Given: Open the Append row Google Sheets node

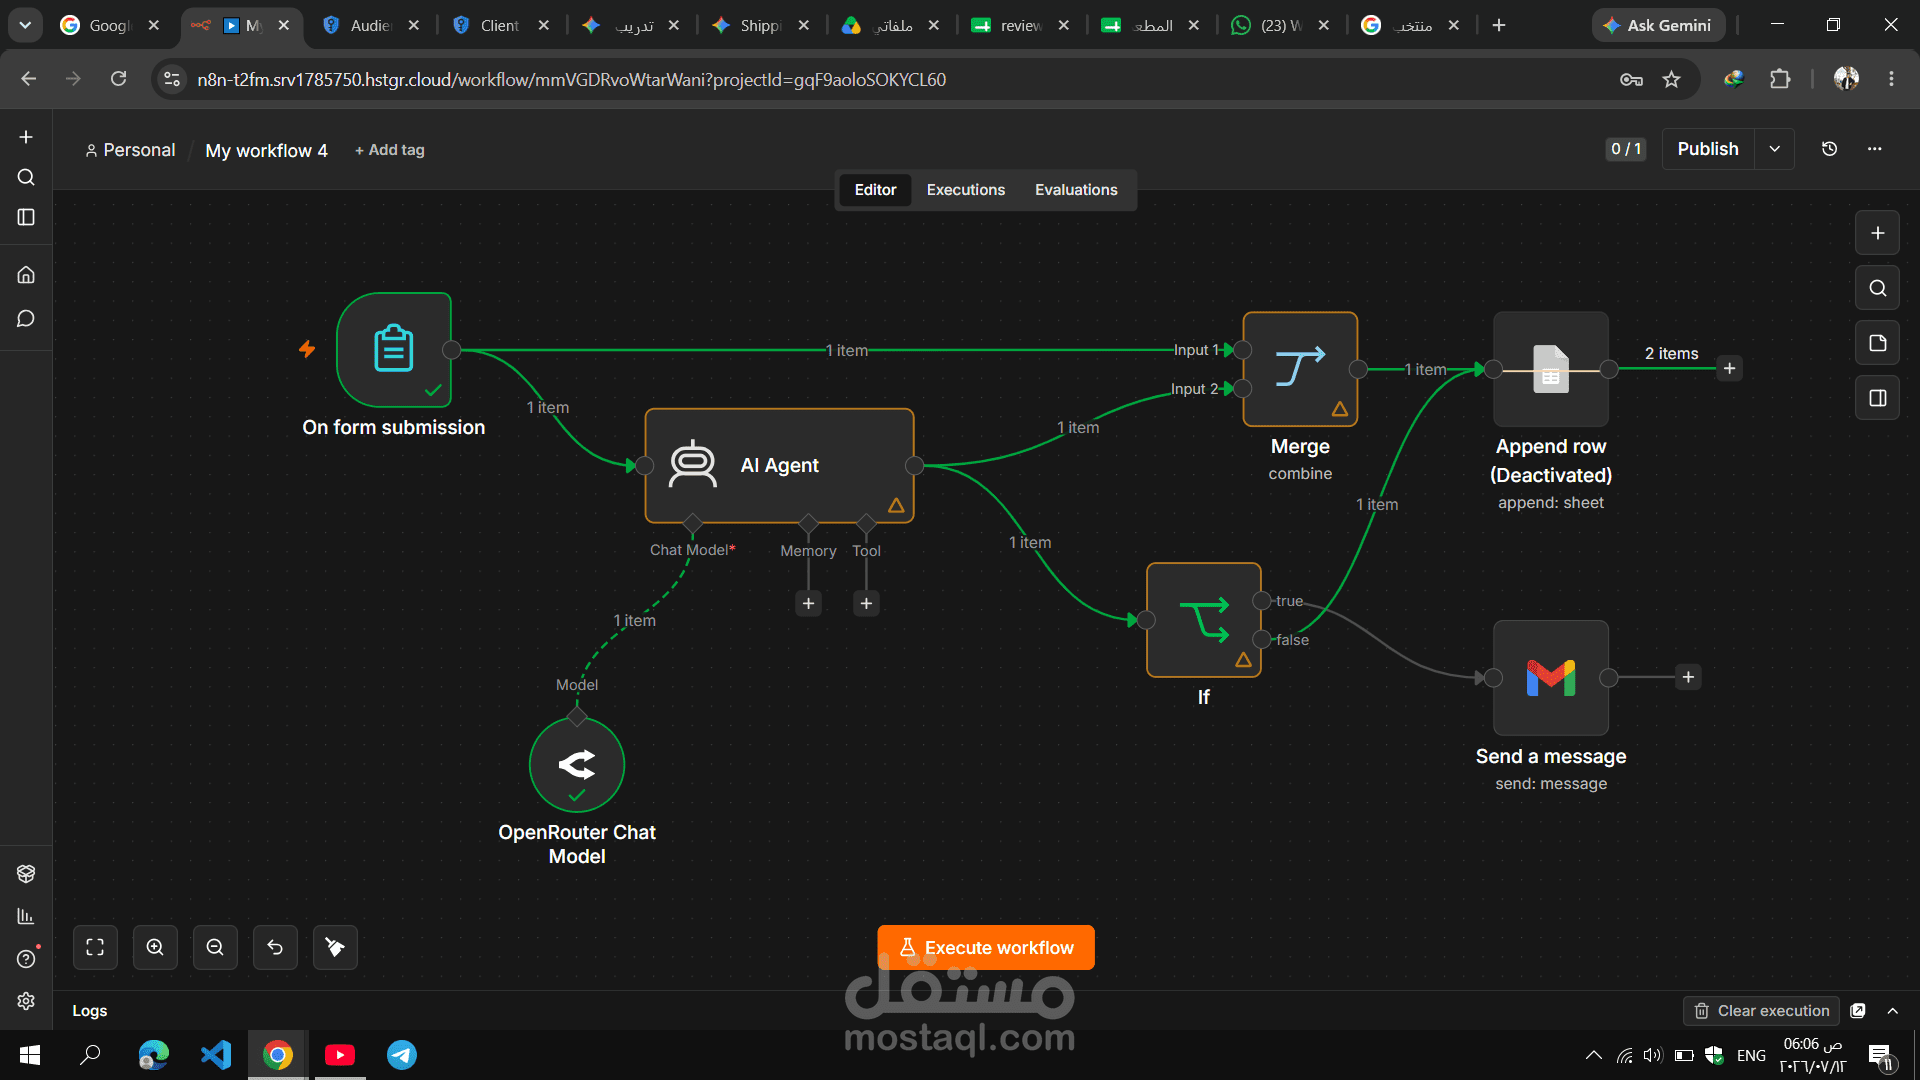Looking at the screenshot, I should pyautogui.click(x=1551, y=369).
